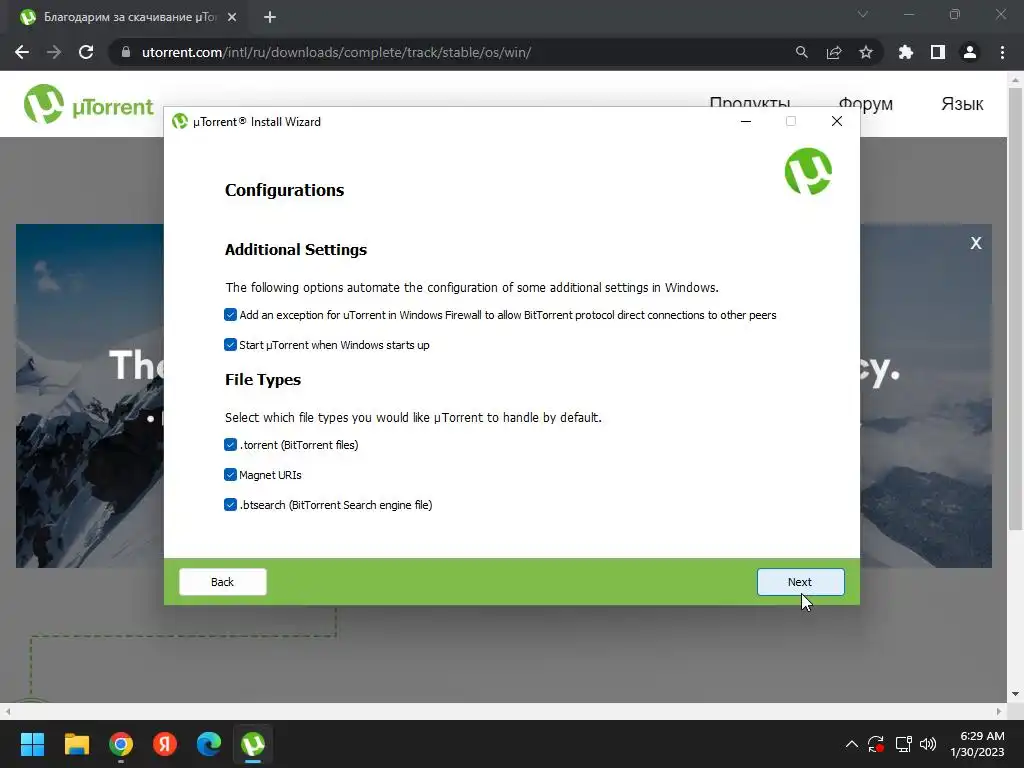Close the Install Wizard window
1024x768 pixels.
837,121
